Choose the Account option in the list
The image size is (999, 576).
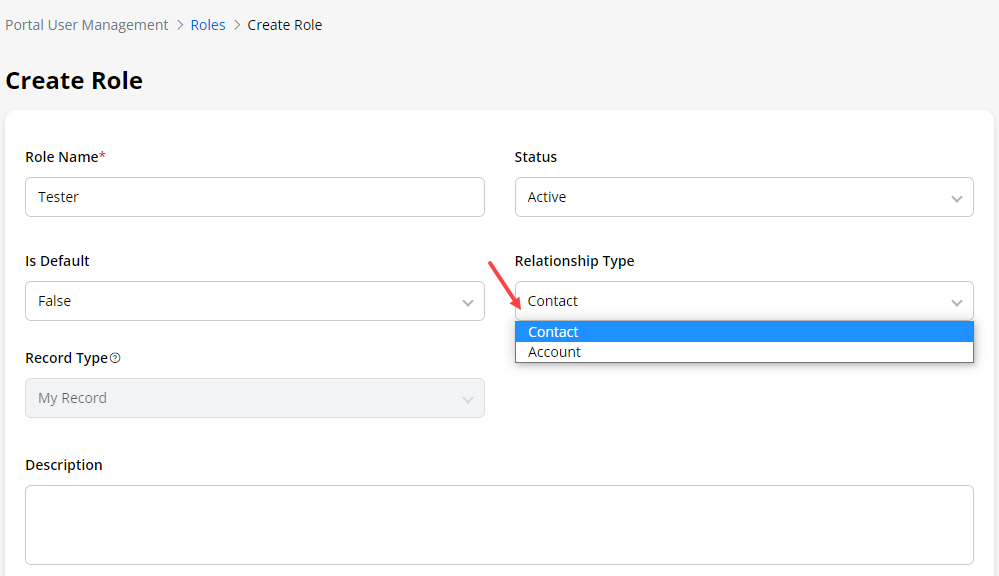point(554,352)
